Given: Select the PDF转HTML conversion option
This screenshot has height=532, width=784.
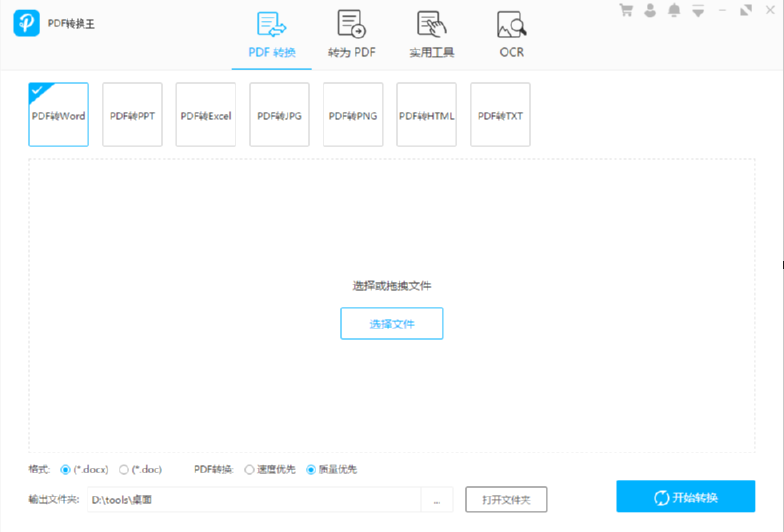Looking at the screenshot, I should (426, 114).
